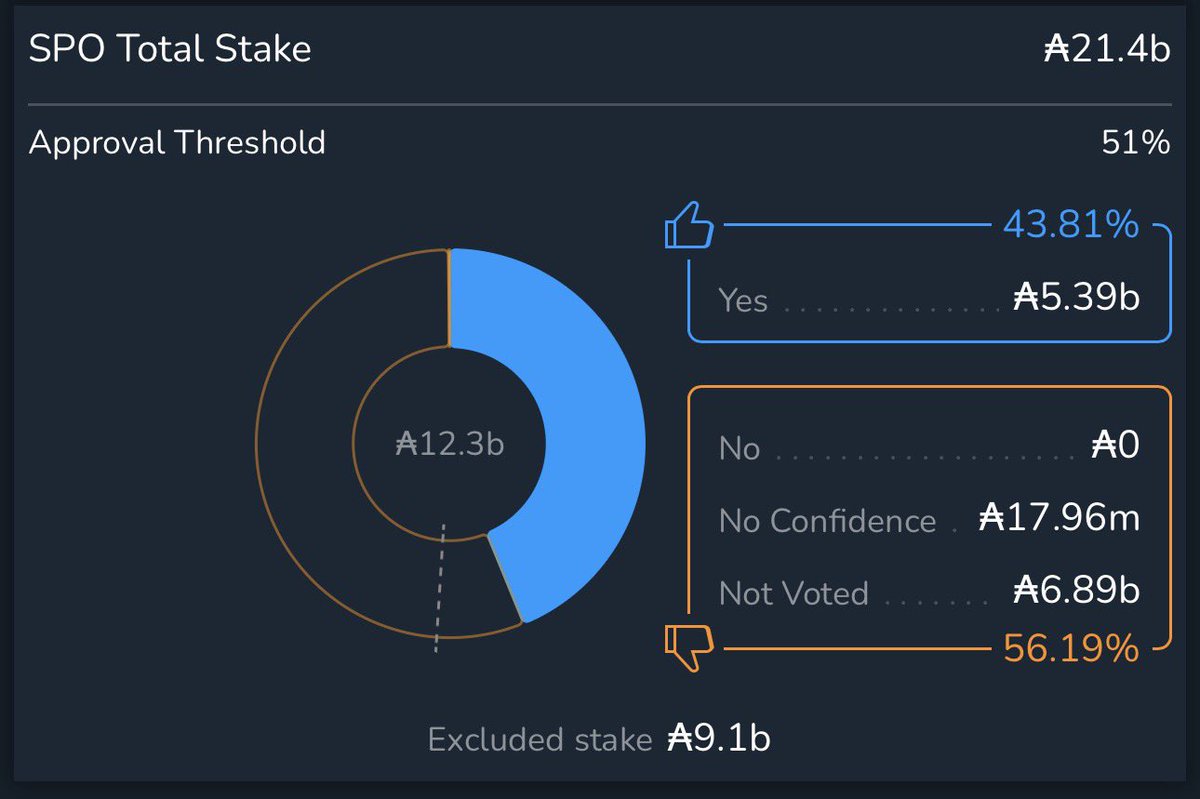Screen dimensions: 1200x799
Task: Select the No row label
Action: pos(739,448)
